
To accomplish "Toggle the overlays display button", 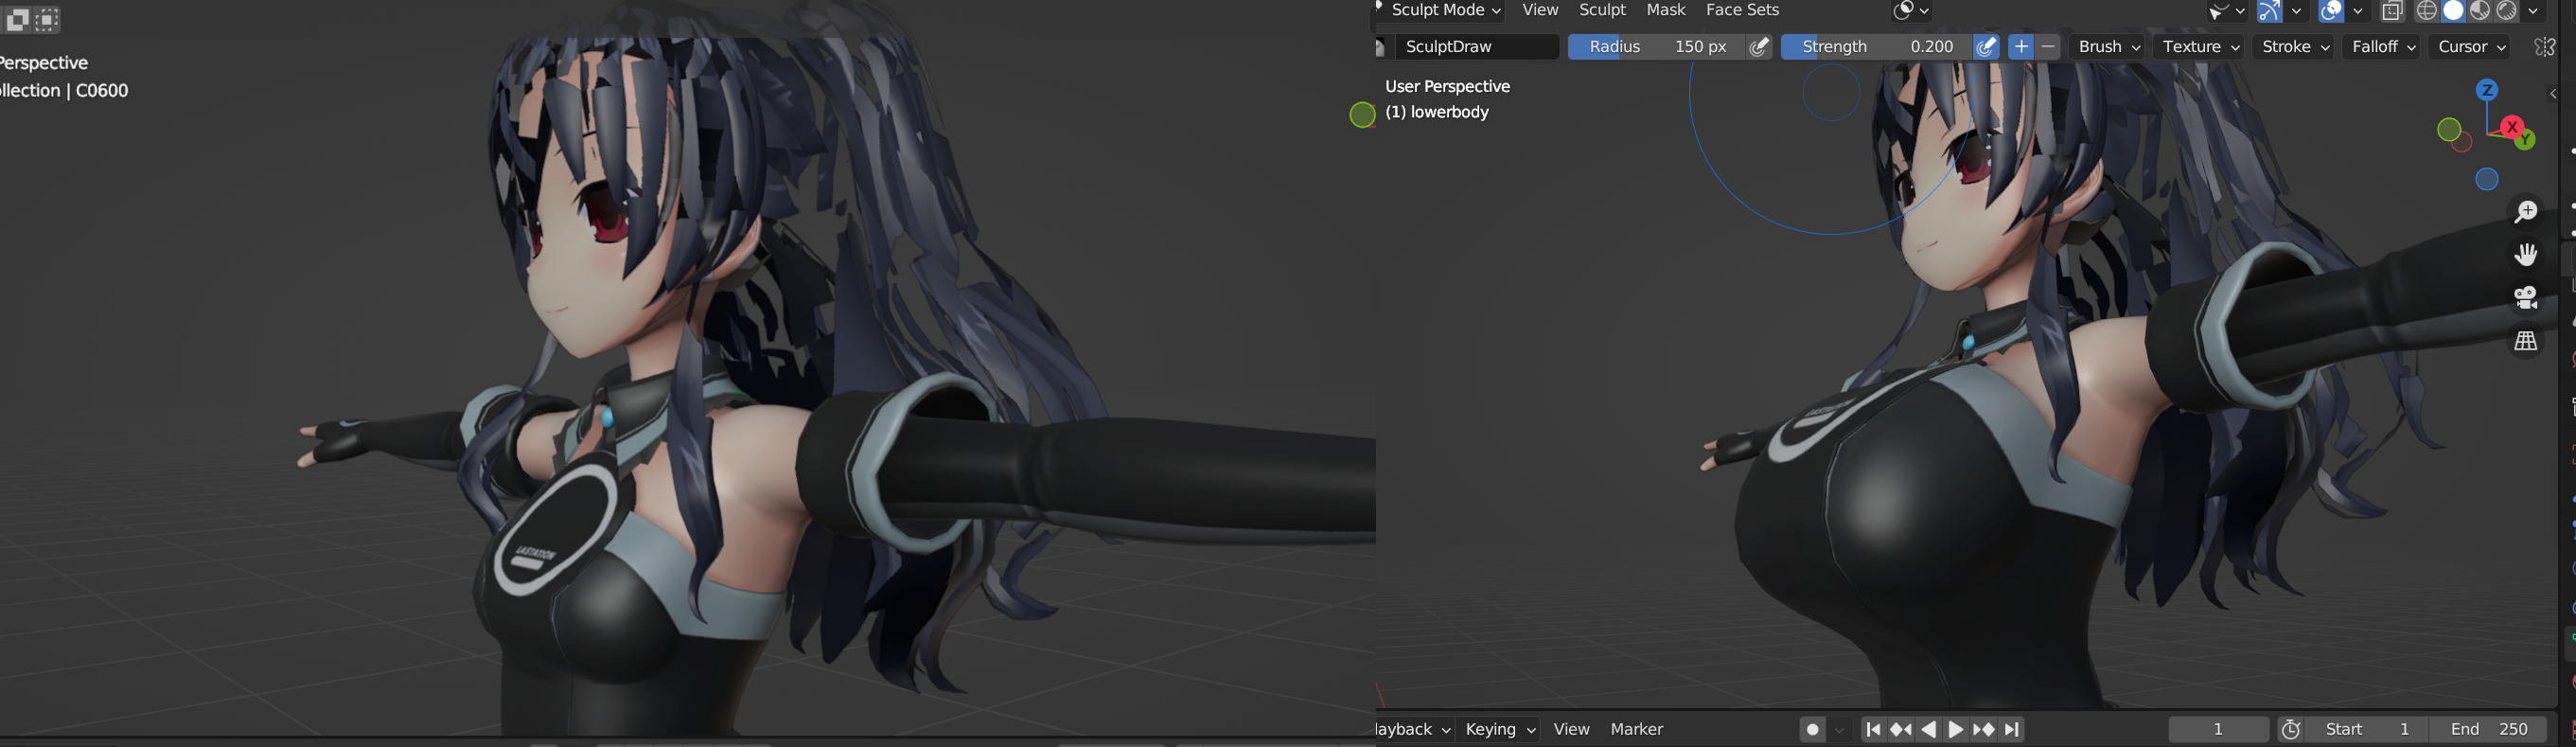I will [x=2331, y=11].
